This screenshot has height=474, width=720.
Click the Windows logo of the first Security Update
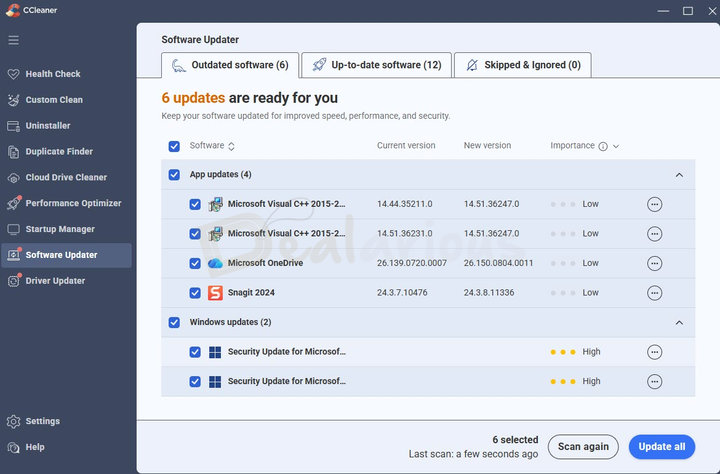pos(215,352)
